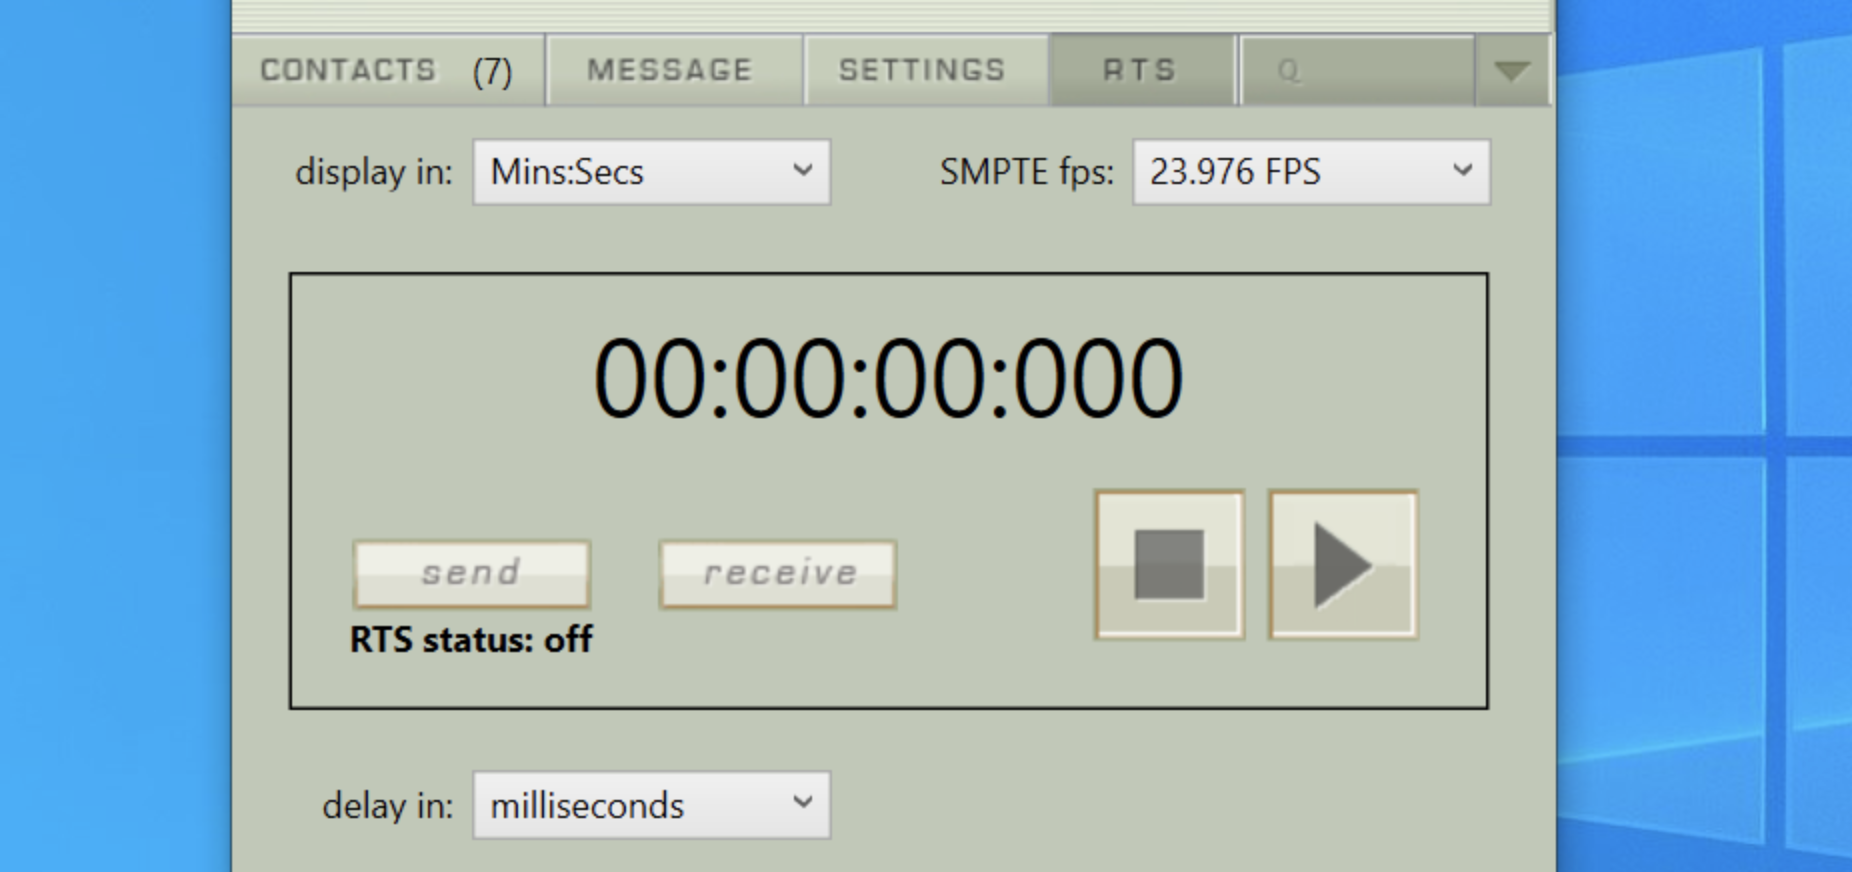Open the 23.976 FPS SMPTE dropdown
This screenshot has height=872, width=1852.
coord(1310,172)
